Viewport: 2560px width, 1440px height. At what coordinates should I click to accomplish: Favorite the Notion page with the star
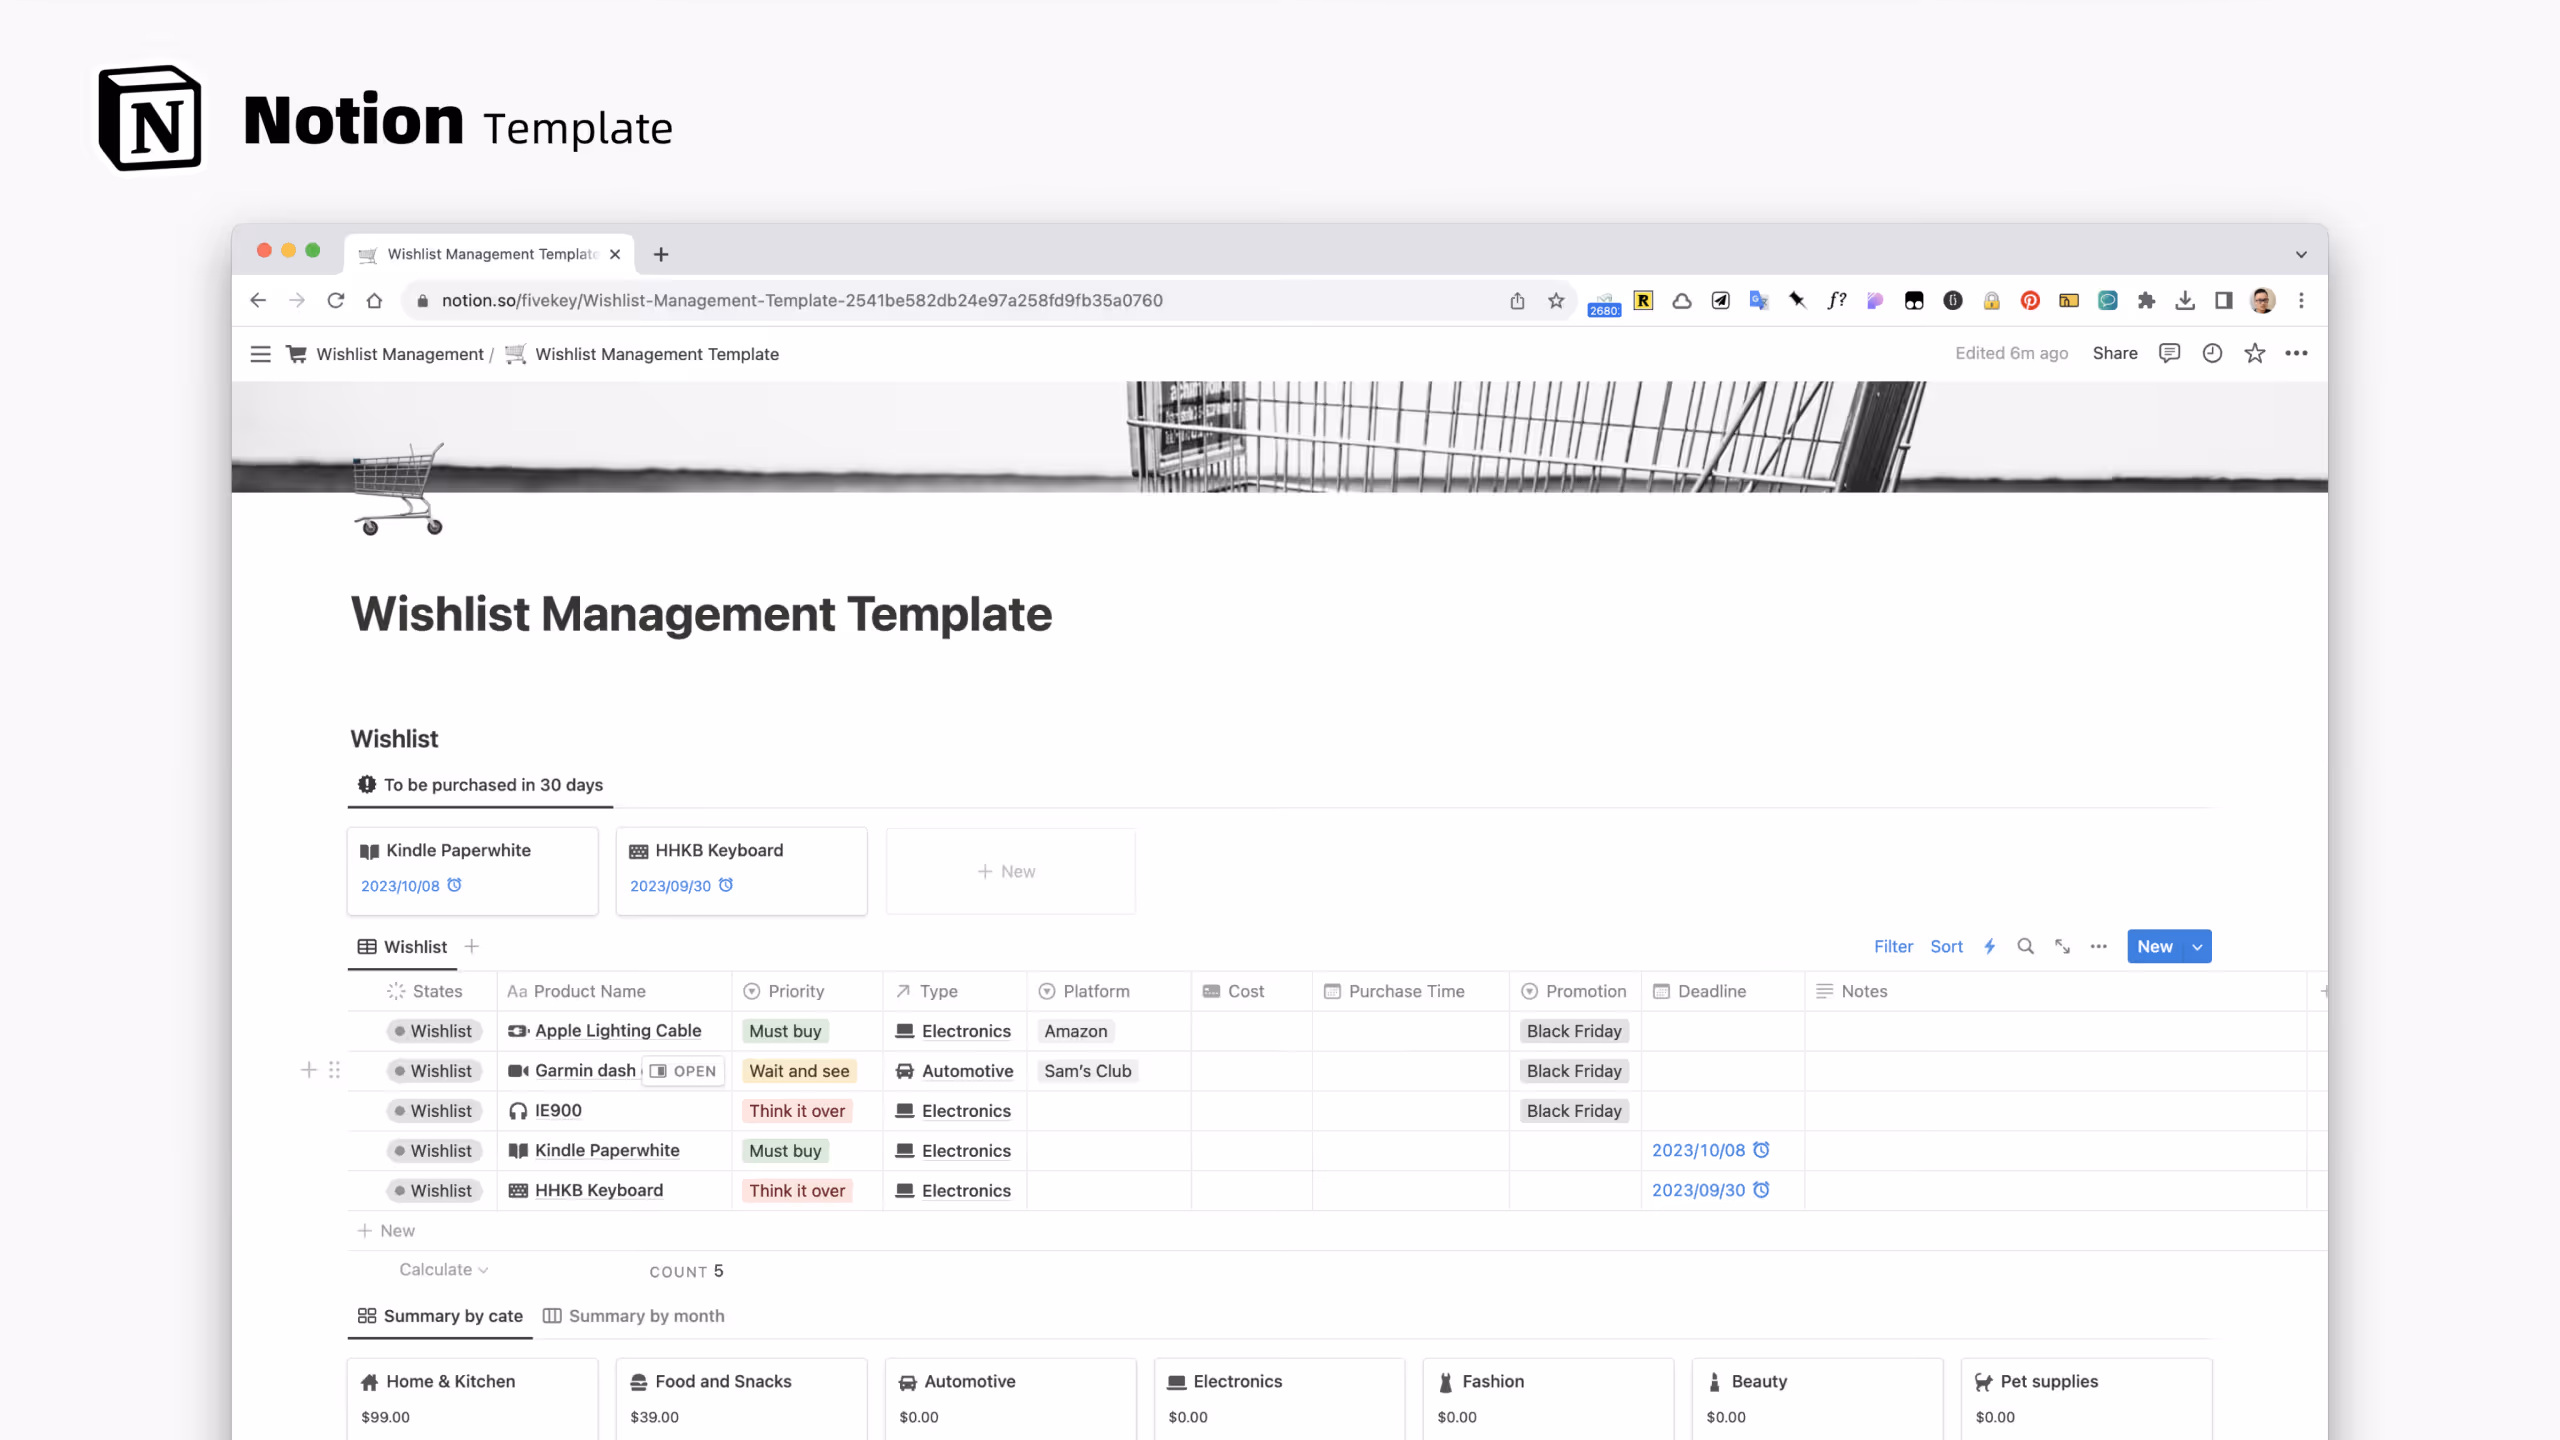(x=2254, y=353)
